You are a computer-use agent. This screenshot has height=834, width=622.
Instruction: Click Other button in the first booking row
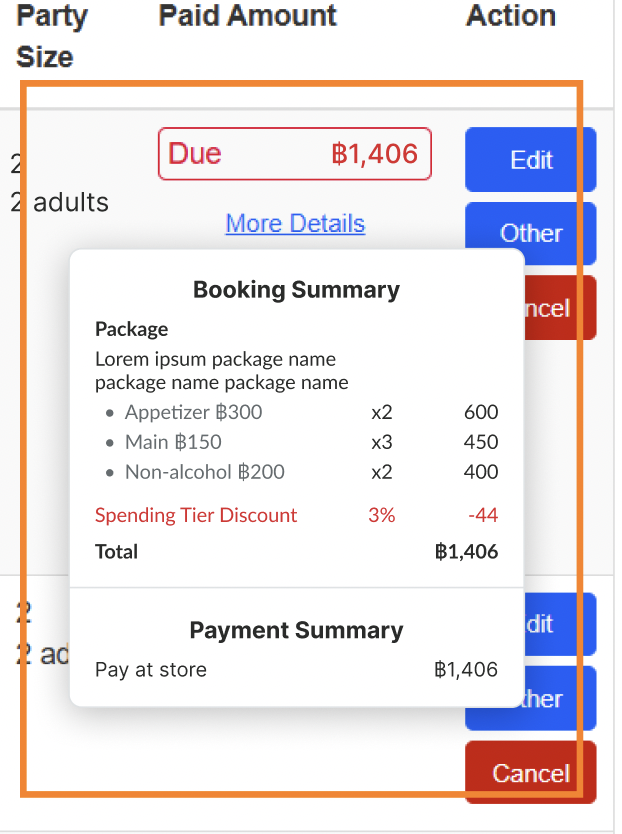530,233
